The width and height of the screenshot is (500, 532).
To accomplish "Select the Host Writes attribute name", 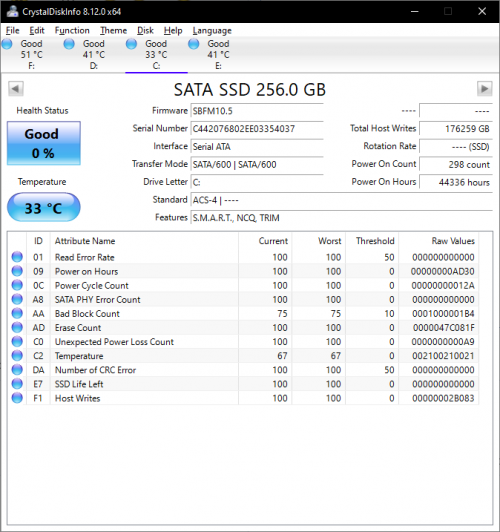I will pos(78,398).
